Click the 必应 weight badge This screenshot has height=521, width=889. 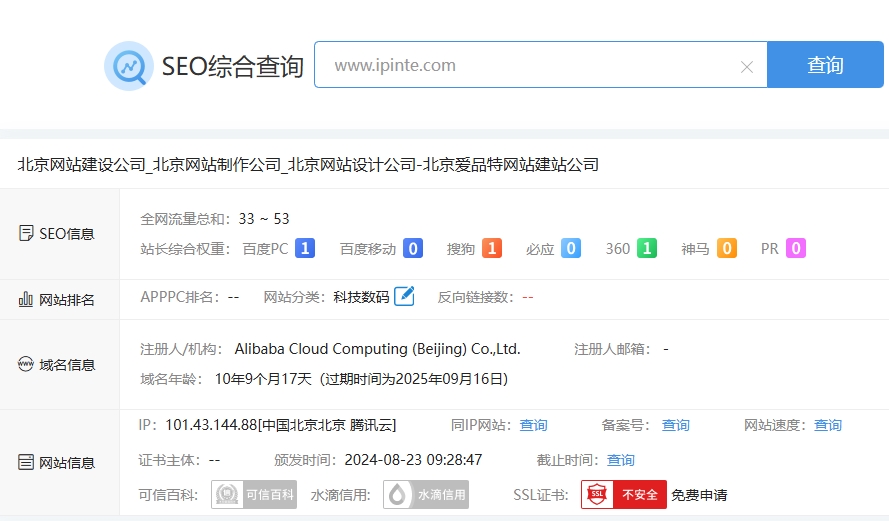pos(570,249)
